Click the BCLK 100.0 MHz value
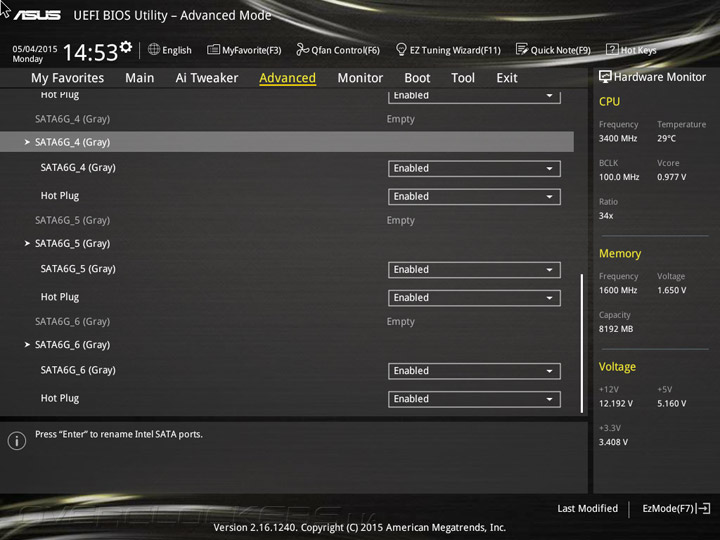This screenshot has width=720, height=540. tap(619, 177)
